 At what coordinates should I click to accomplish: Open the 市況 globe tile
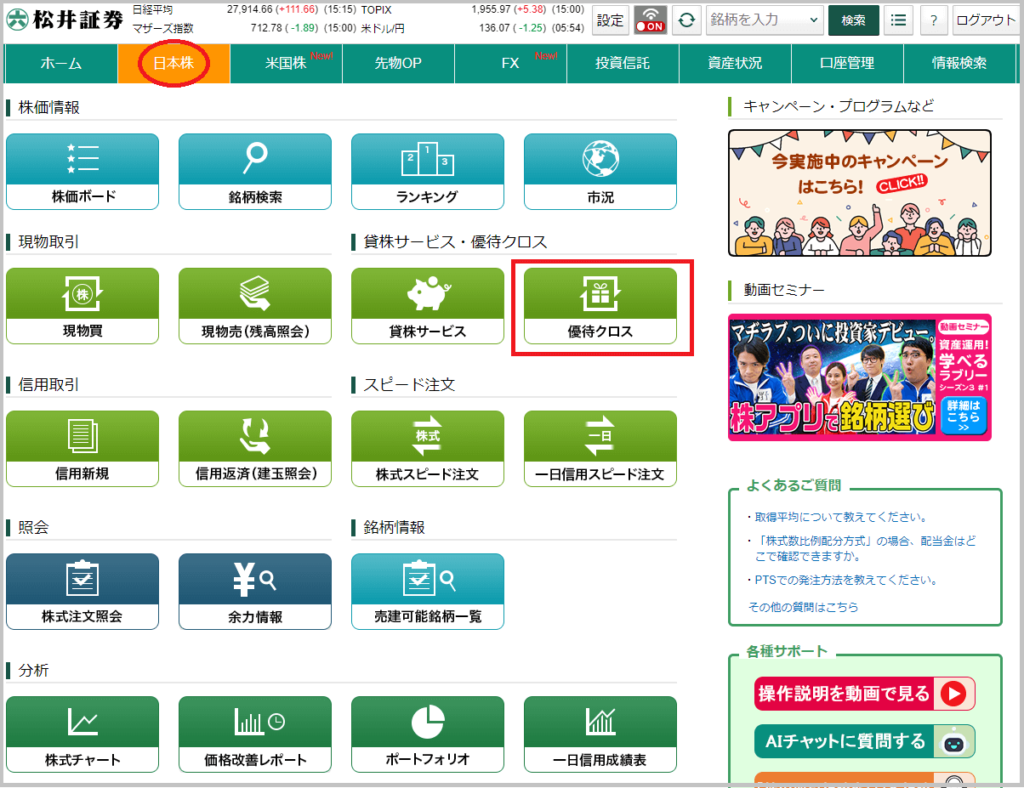pyautogui.click(x=600, y=171)
